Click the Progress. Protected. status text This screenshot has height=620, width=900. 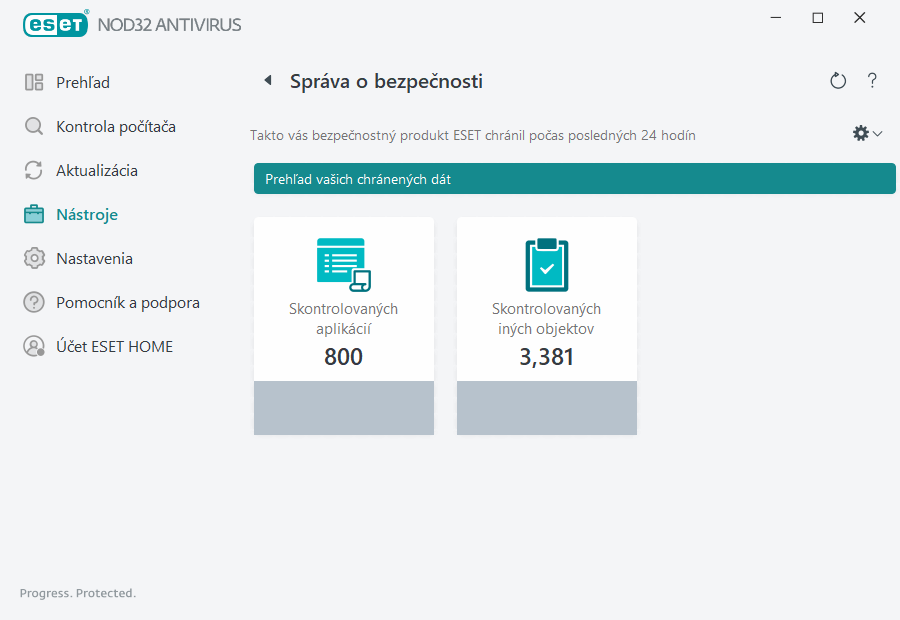(77, 593)
